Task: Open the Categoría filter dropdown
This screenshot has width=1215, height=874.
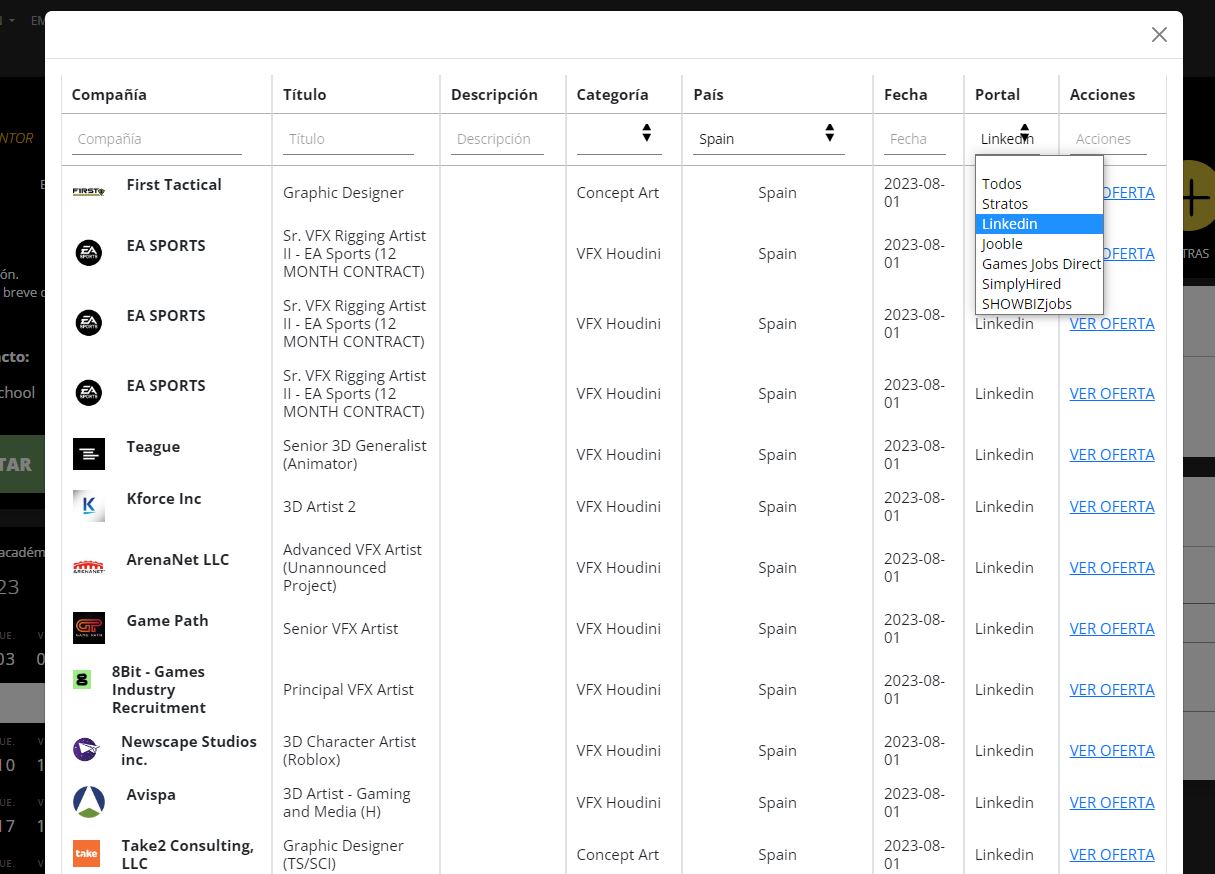Action: pyautogui.click(x=619, y=138)
